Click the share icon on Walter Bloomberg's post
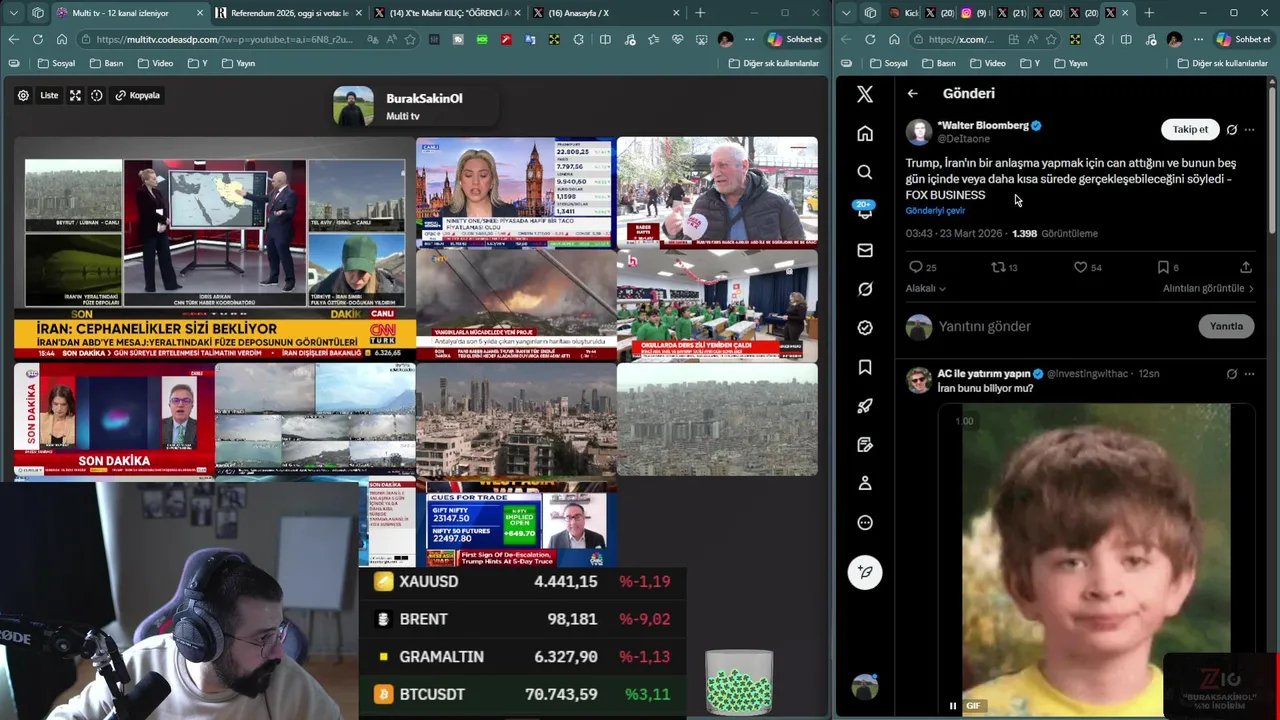The width and height of the screenshot is (1280, 720). coord(1245,267)
